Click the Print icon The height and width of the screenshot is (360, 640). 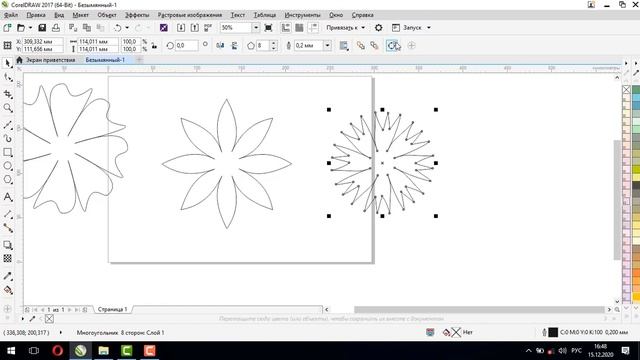pos(56,28)
